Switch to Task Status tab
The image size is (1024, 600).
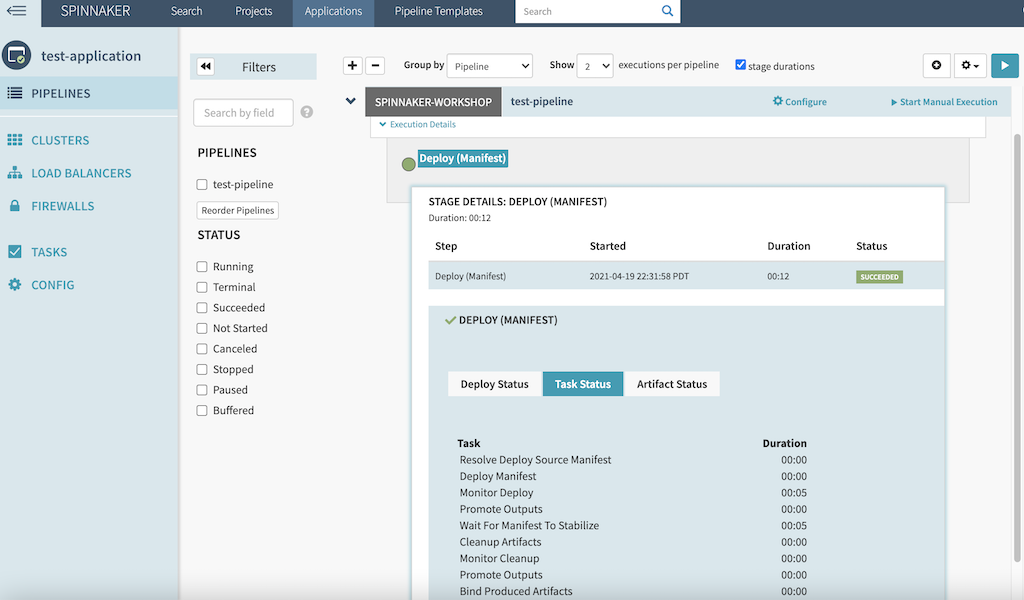583,384
